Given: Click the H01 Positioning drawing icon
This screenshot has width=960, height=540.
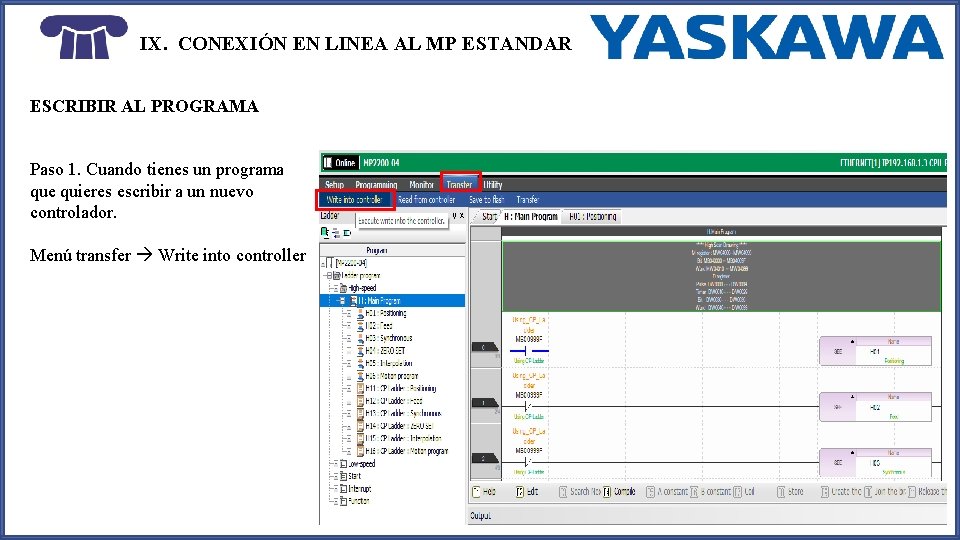Looking at the screenshot, I should click(x=360, y=313).
